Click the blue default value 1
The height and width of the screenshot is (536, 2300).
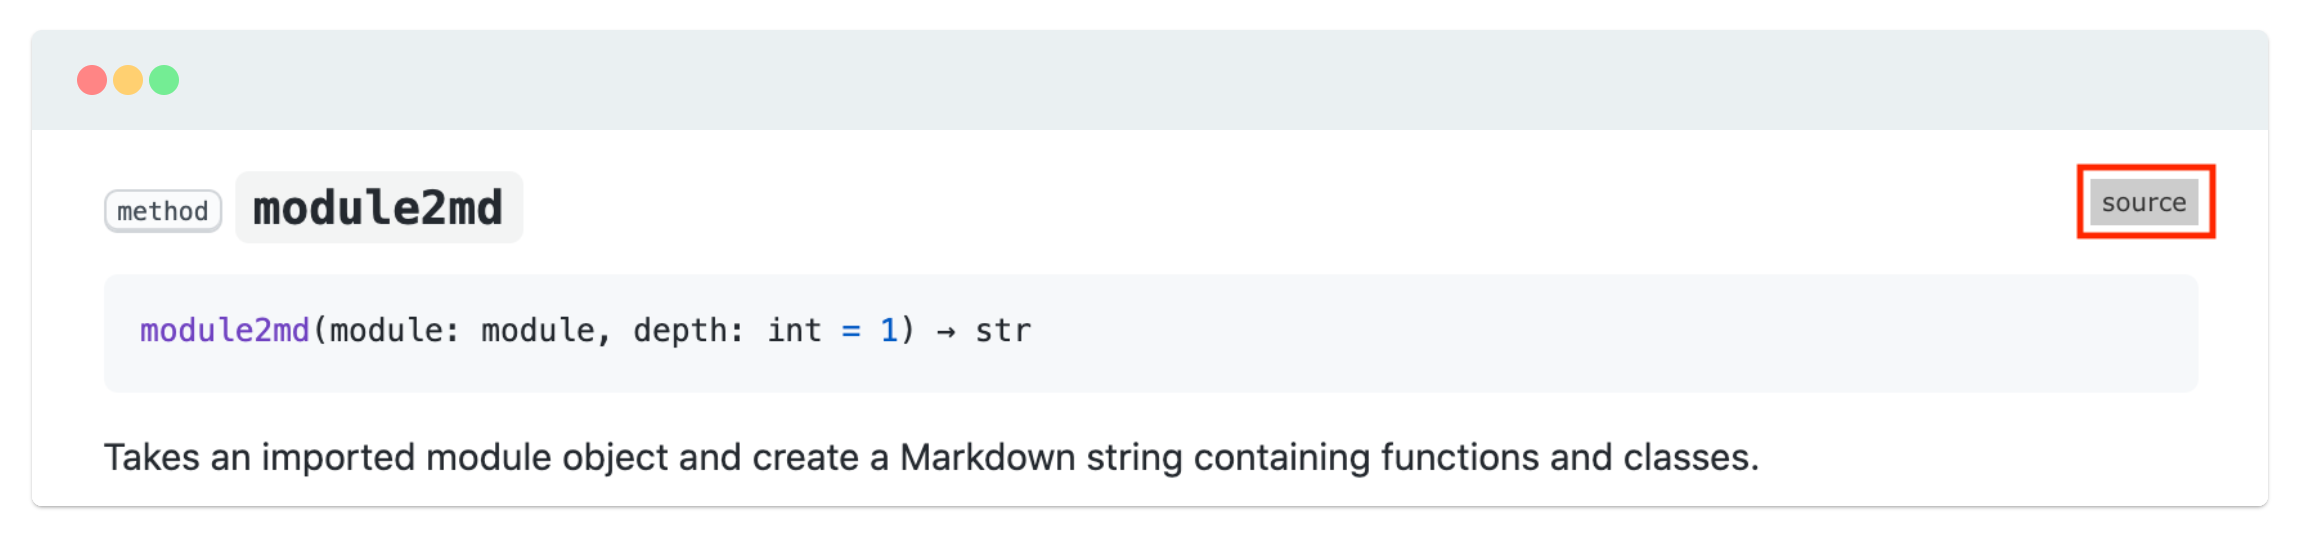pyautogui.click(x=889, y=331)
